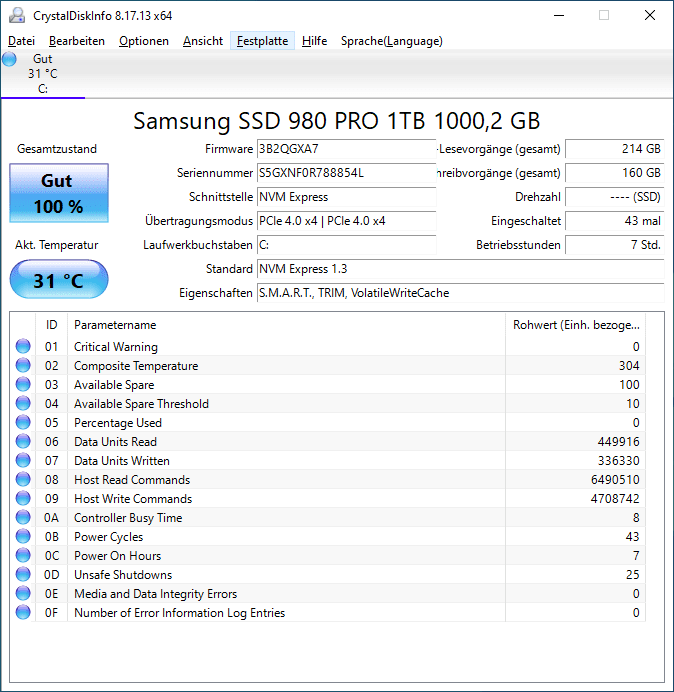Click the Übertragungsmodus field PCIe 4.0 x4
The width and height of the screenshot is (674, 692).
pos(346,221)
